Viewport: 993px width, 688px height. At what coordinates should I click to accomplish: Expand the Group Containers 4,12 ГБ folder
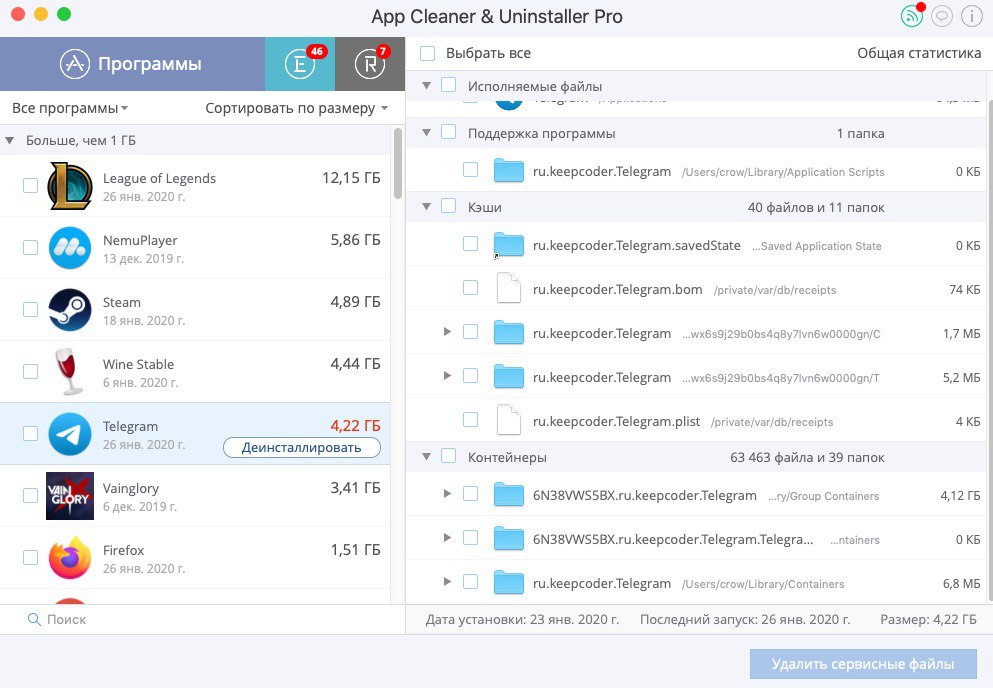click(x=447, y=494)
